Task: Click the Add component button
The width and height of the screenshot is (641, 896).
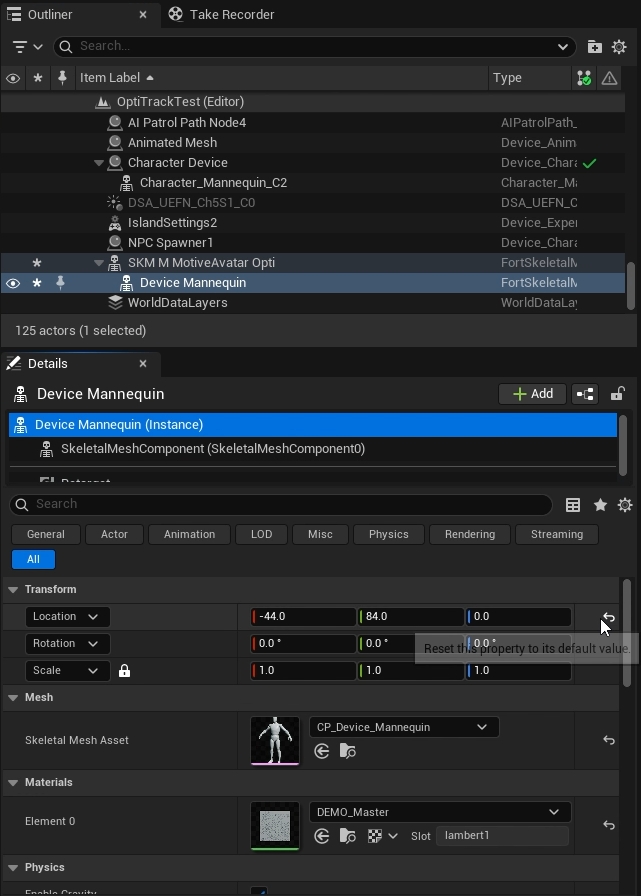Action: pos(532,394)
